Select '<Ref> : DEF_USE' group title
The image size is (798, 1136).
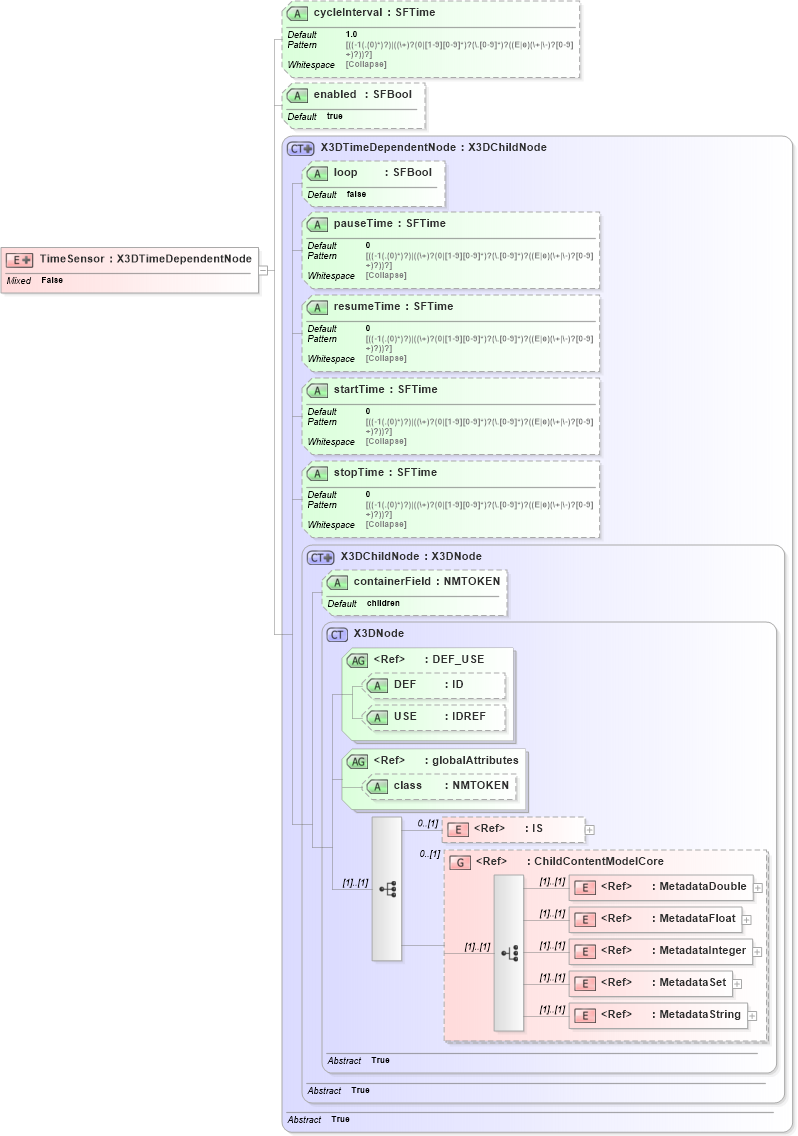[x=428, y=659]
